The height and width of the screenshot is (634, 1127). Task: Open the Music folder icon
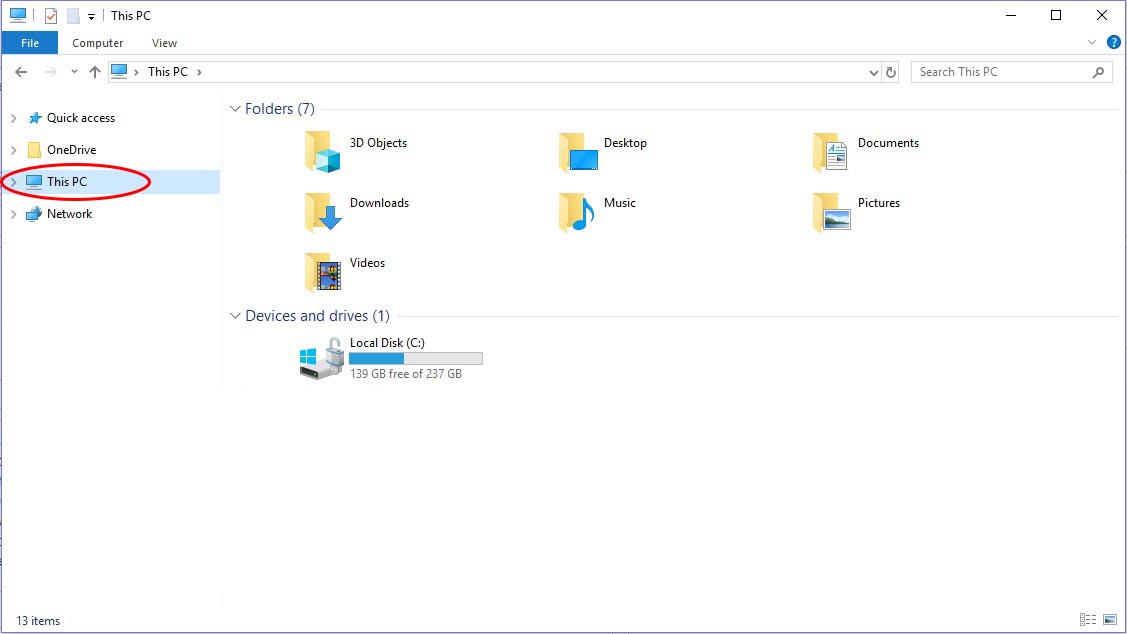[577, 212]
